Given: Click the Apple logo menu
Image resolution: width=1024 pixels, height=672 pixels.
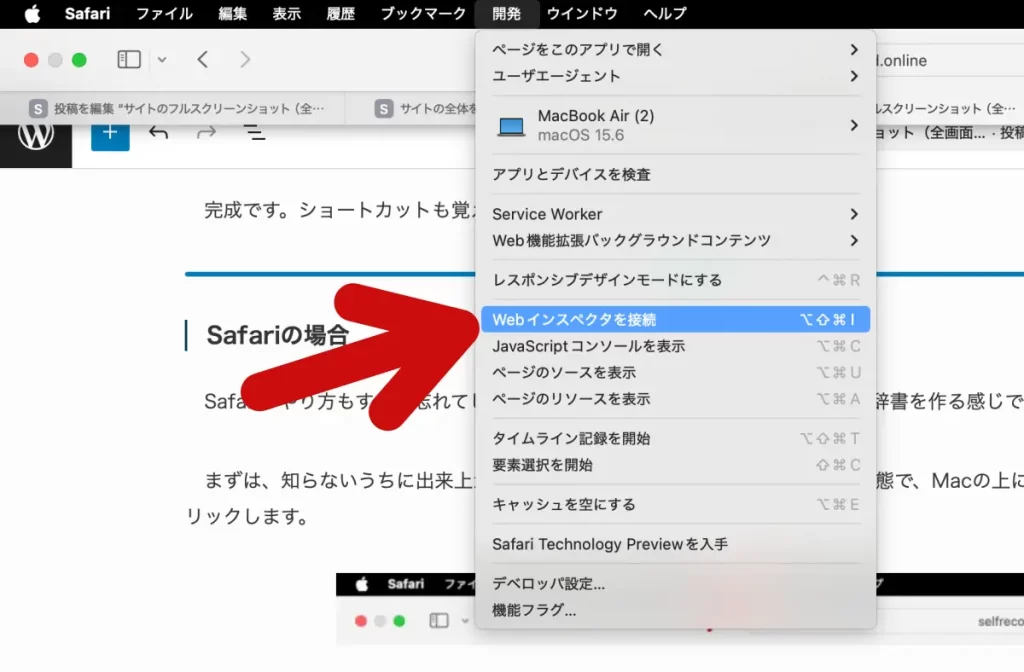Looking at the screenshot, I should click(32, 14).
